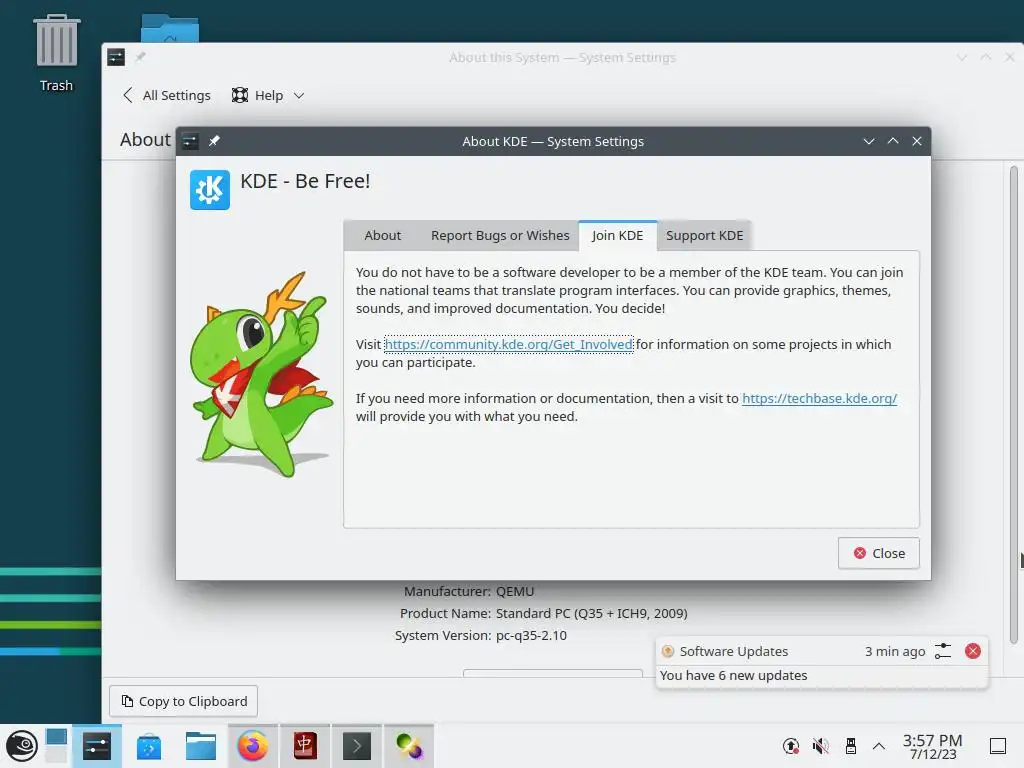
Task: Close the About KDE dialog via Close button
Action: (x=878, y=553)
